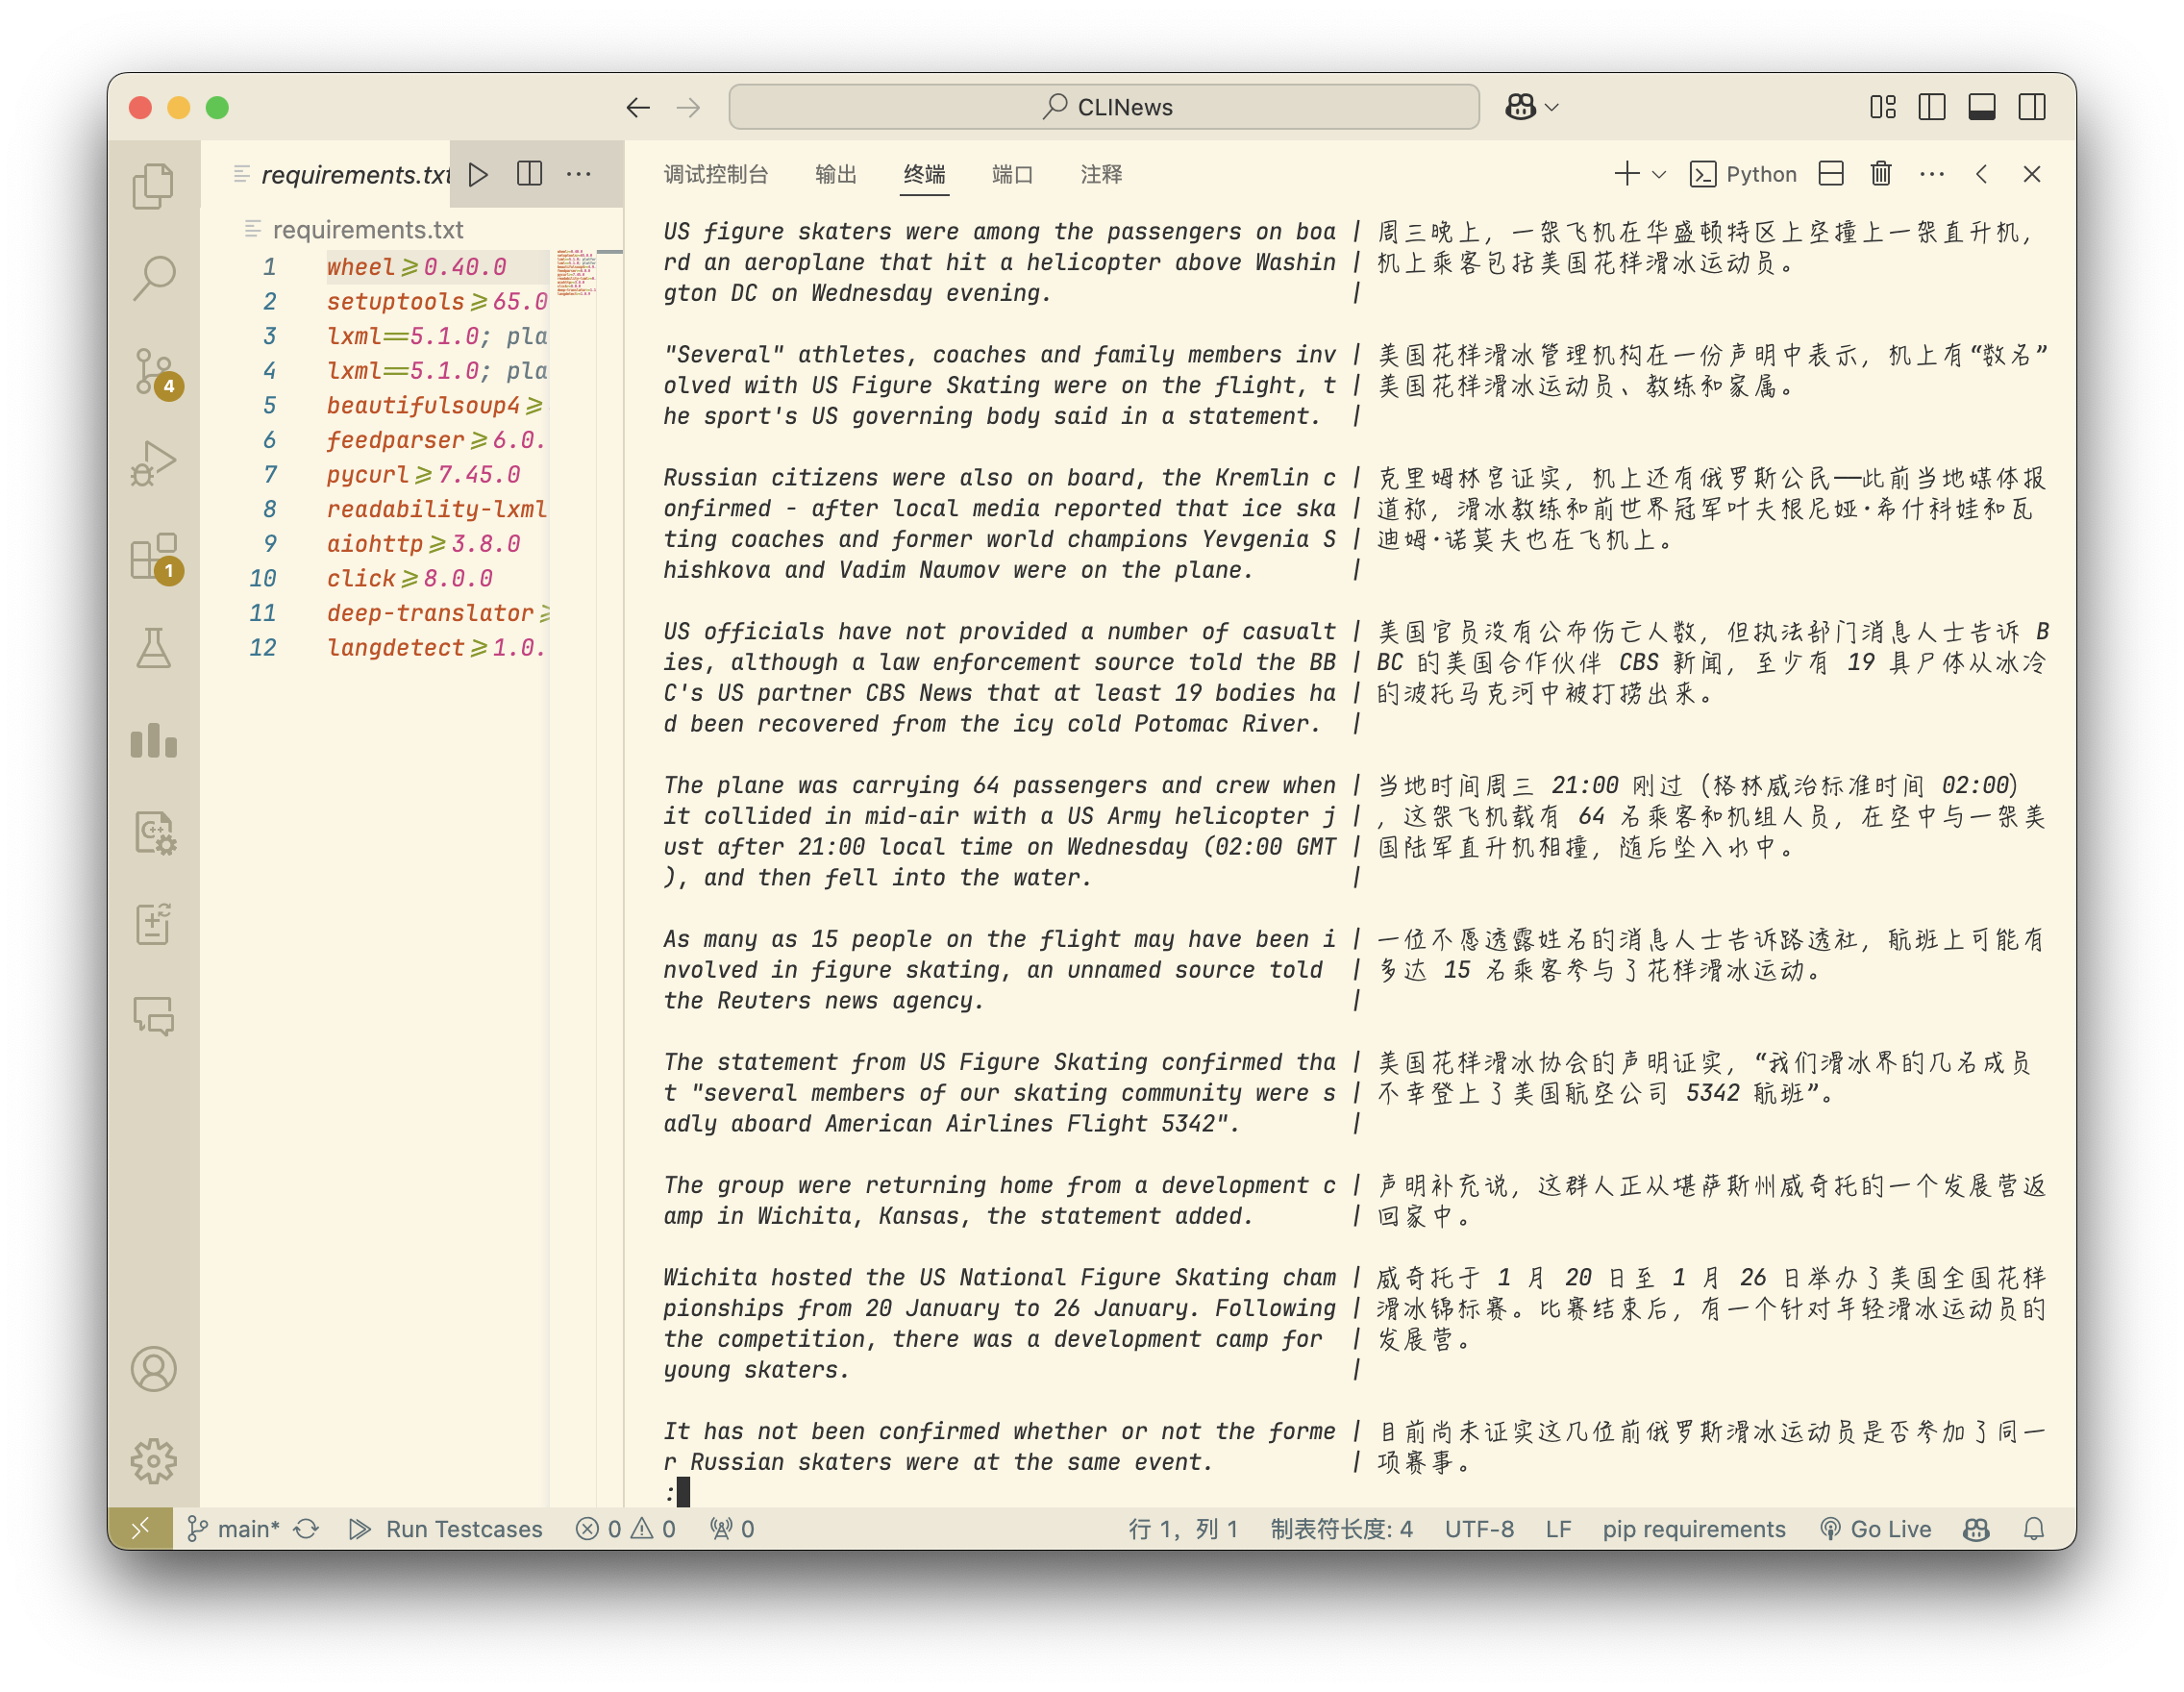Open Run and Debug view
Viewport: 2184px width, 1692px height.
pyautogui.click(x=153, y=463)
